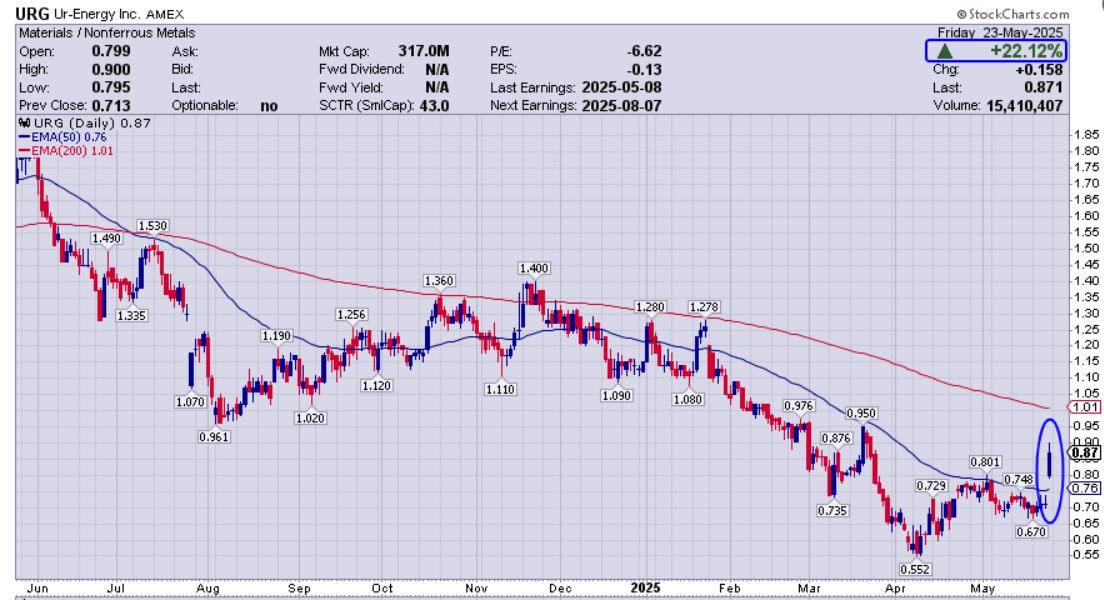Screen dimensions: 1104x600
Task: Click the Aug label on the time axis
Action: pos(208,588)
